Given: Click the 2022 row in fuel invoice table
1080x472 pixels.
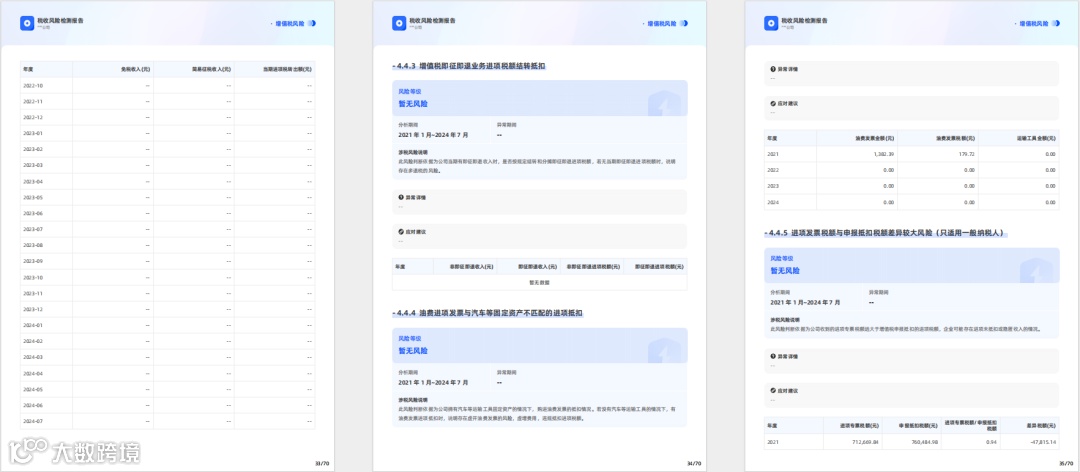Looking at the screenshot, I should pyautogui.click(x=911, y=170).
